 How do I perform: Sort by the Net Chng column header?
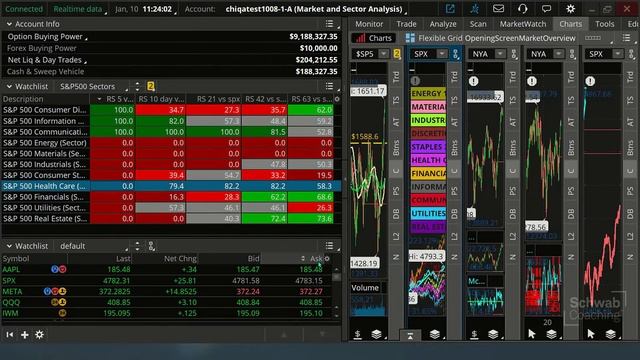click(x=165, y=258)
